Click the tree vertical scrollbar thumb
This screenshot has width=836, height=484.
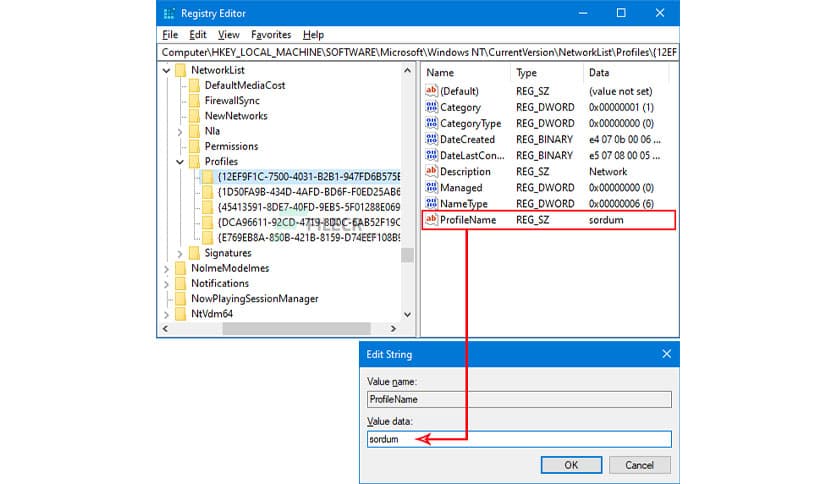tap(407, 255)
